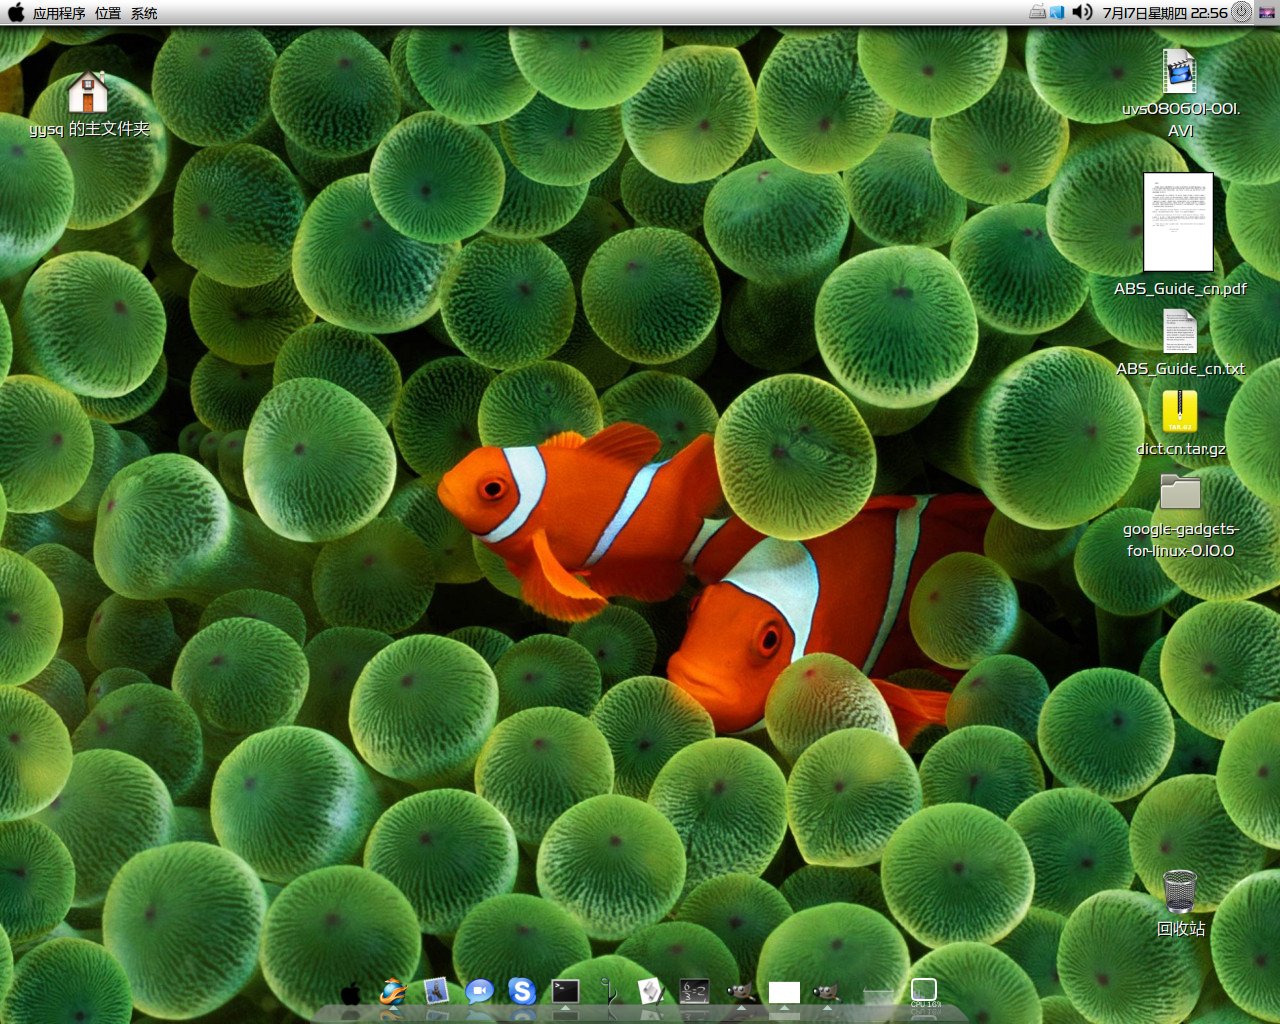
Task: Click the keyboard input method tray icon
Action: (1037, 12)
